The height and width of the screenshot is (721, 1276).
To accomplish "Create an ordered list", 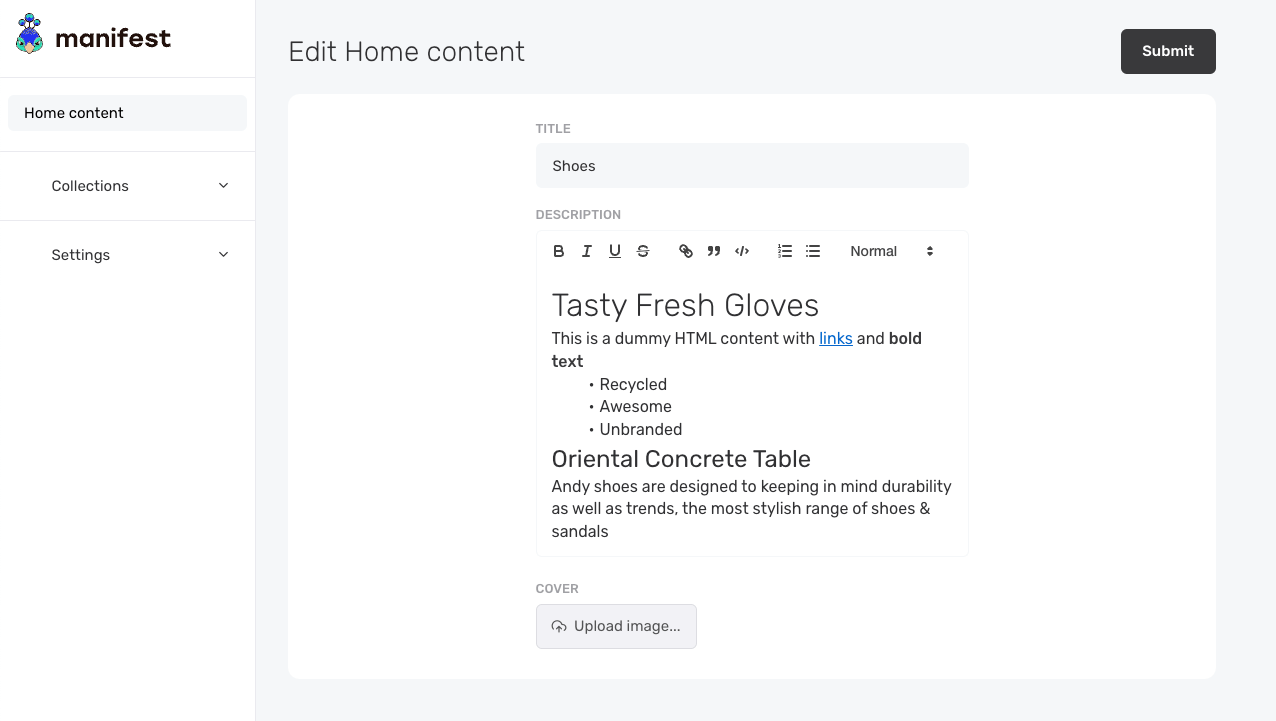I will click(x=785, y=251).
